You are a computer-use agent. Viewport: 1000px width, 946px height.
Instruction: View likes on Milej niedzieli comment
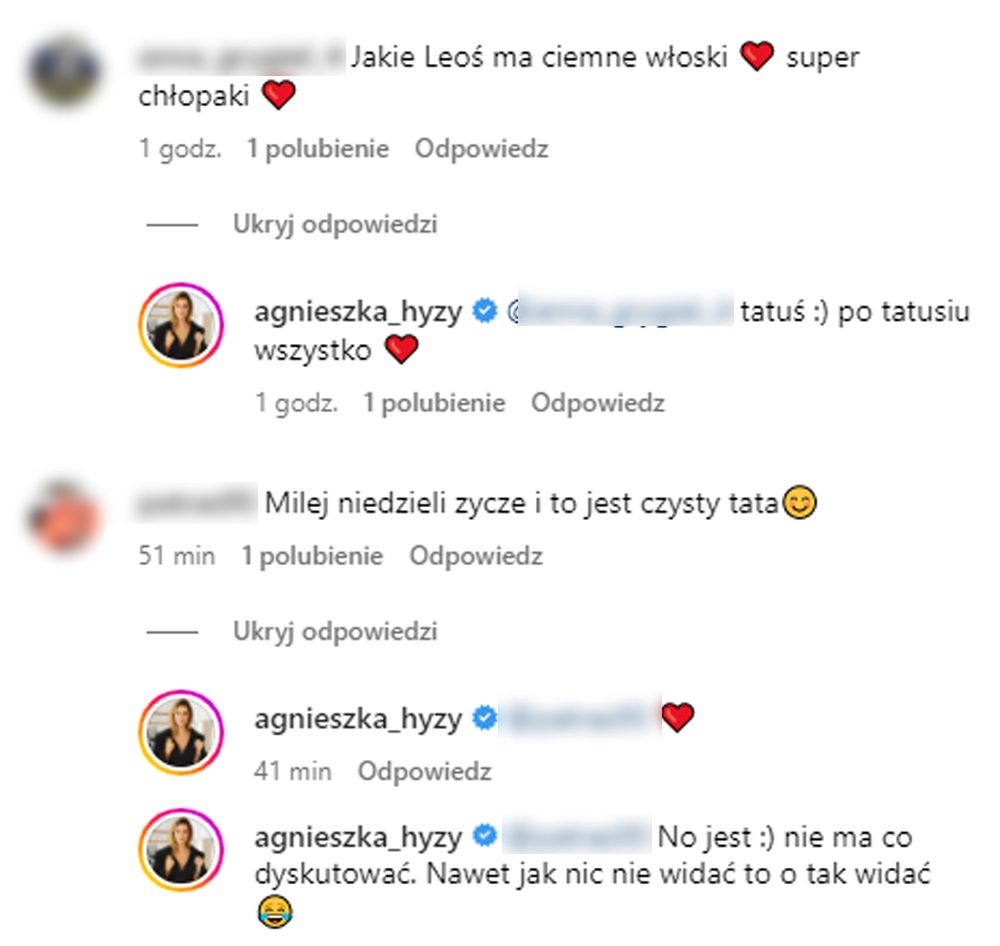312,556
